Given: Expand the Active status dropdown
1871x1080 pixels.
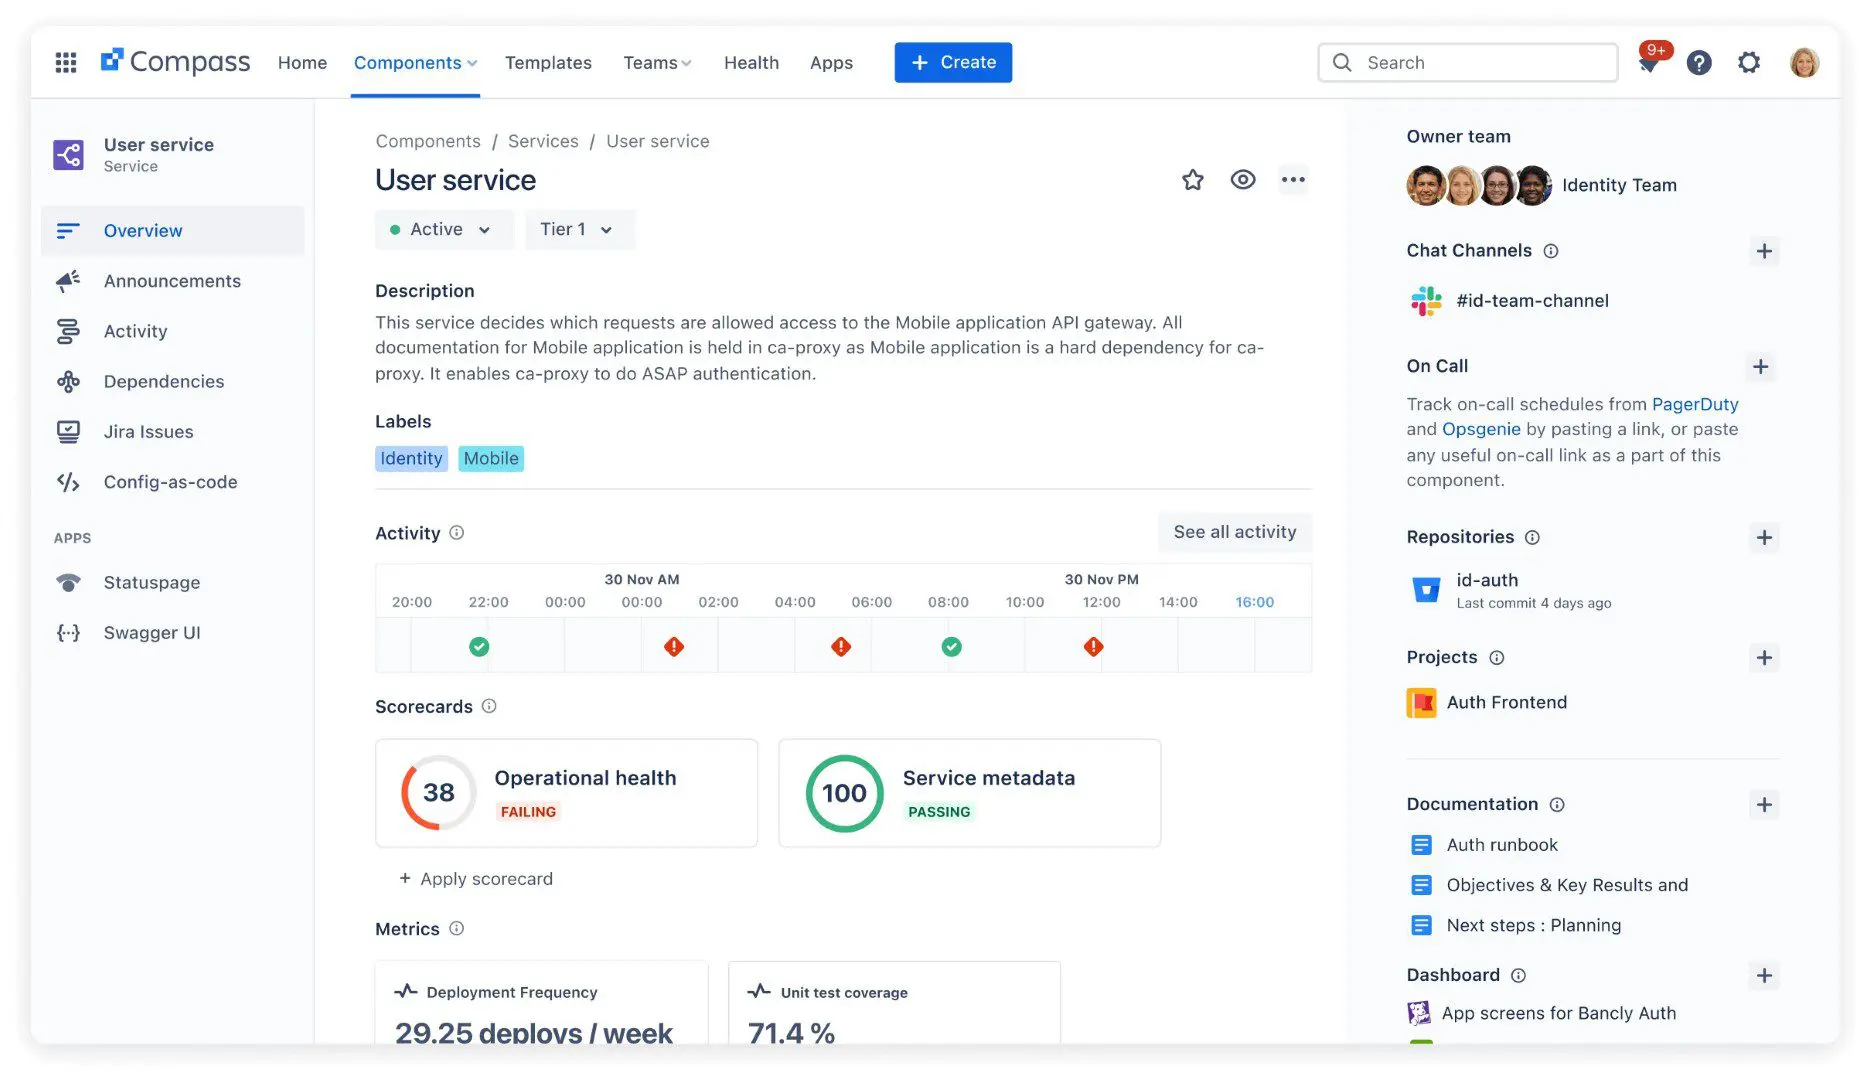Looking at the screenshot, I should [444, 230].
